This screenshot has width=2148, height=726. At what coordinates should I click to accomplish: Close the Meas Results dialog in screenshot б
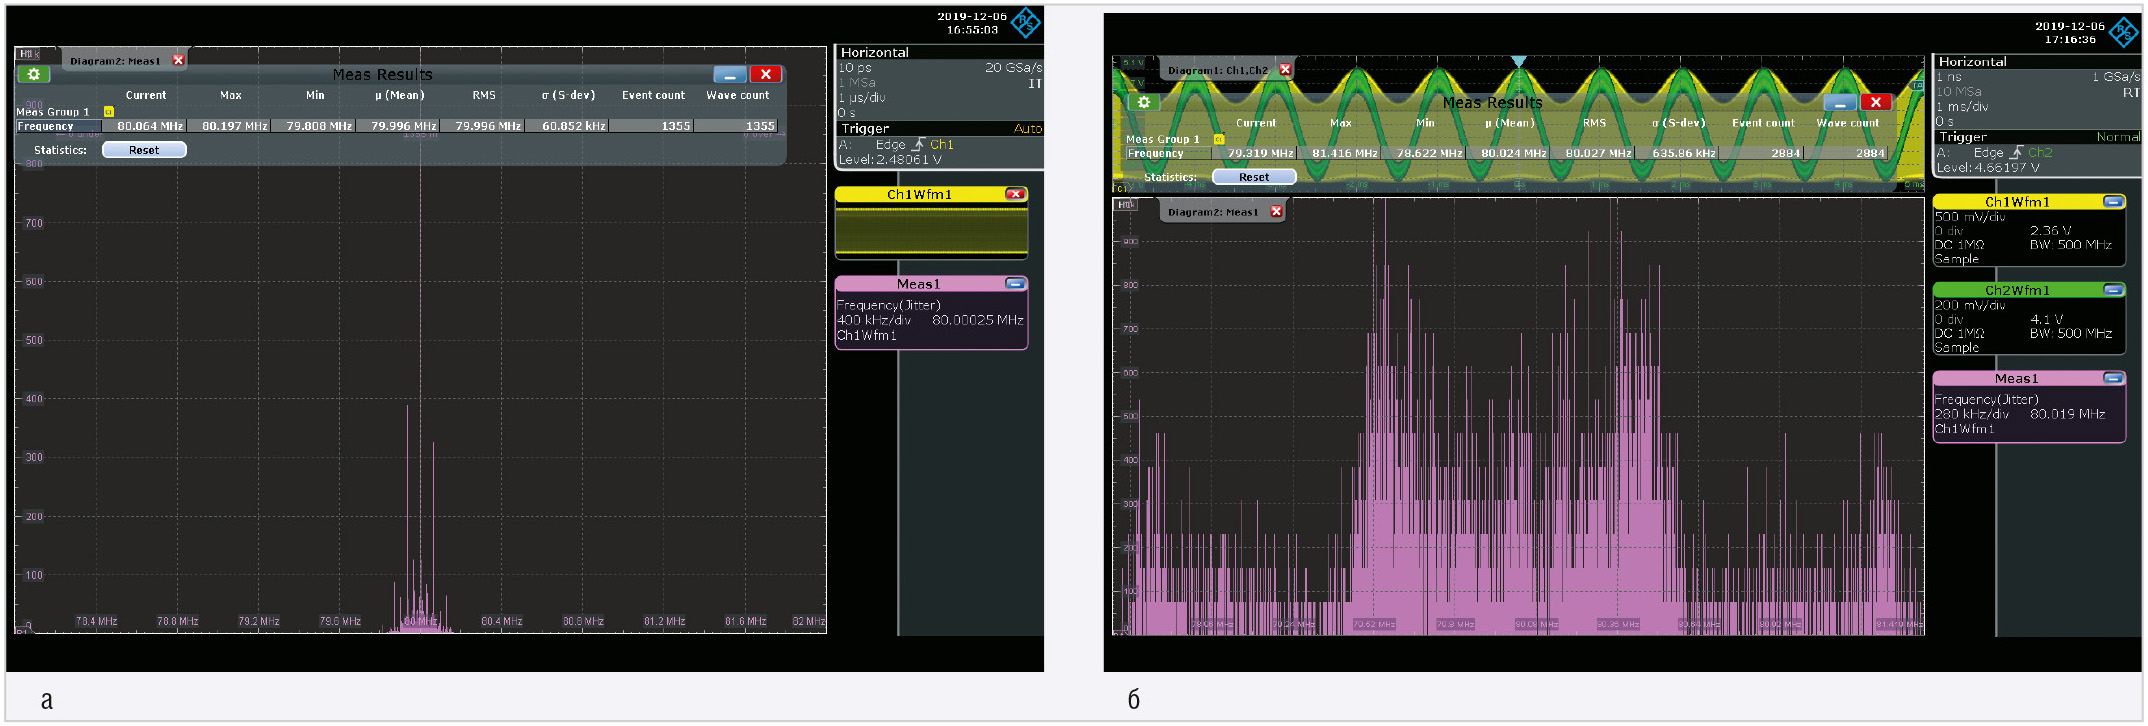pos(1876,103)
